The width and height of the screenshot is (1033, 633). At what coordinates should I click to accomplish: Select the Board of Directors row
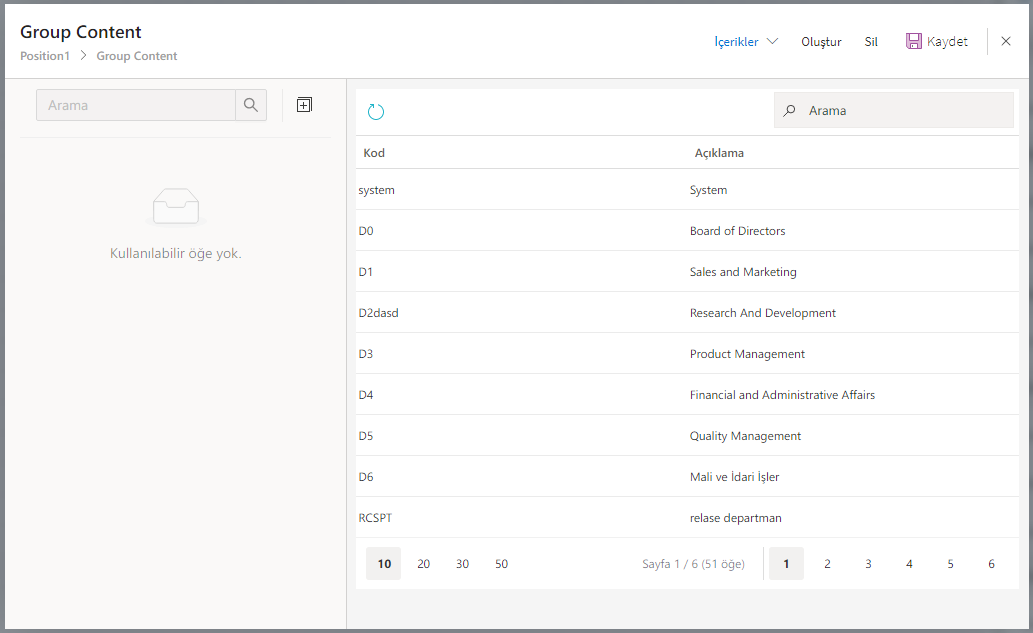coord(687,231)
